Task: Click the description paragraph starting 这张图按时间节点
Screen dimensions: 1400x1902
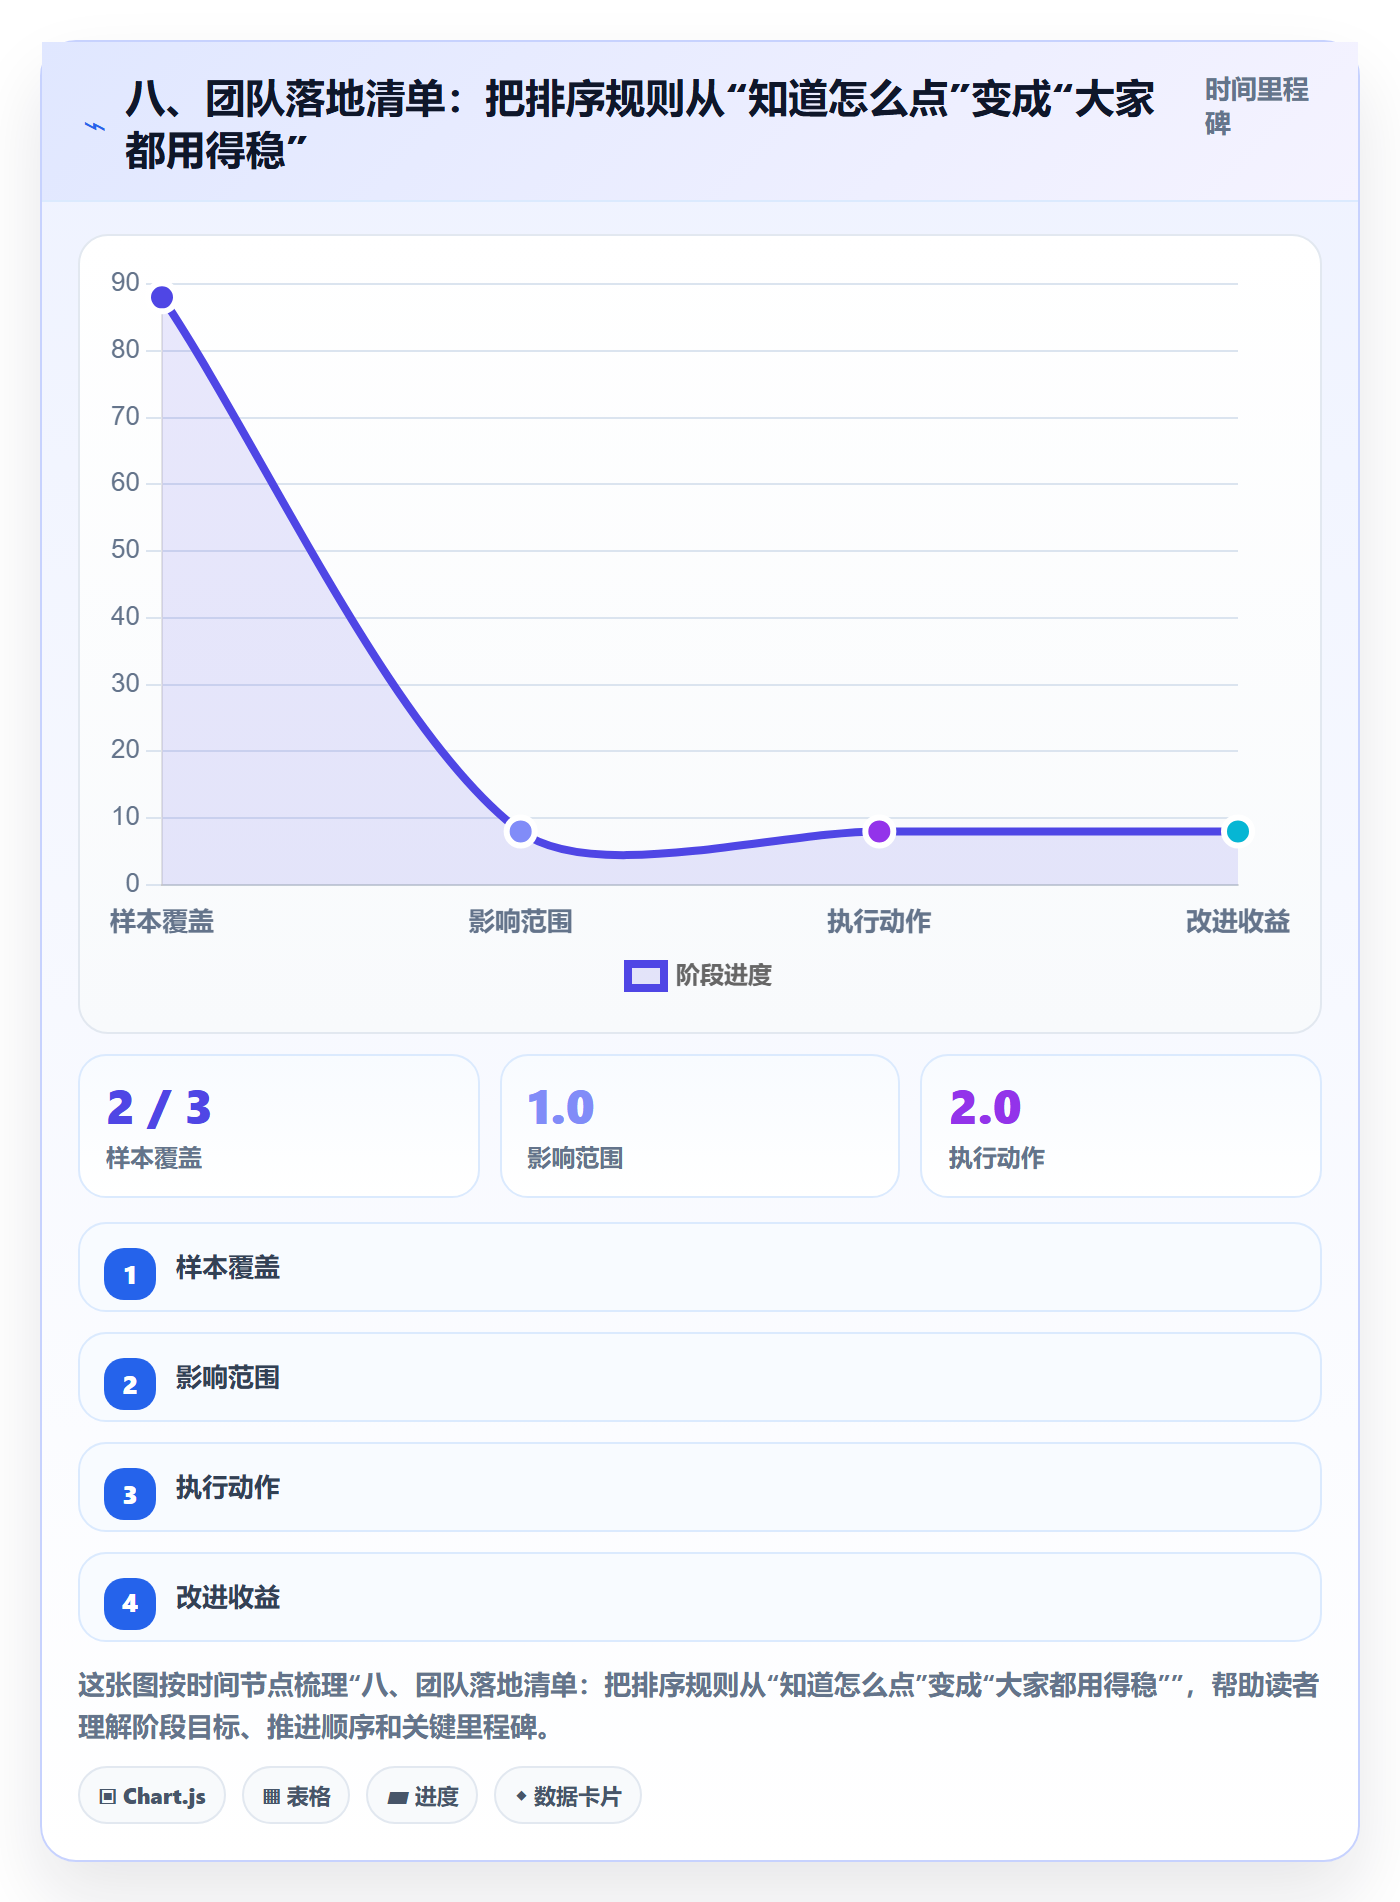Action: click(698, 1706)
